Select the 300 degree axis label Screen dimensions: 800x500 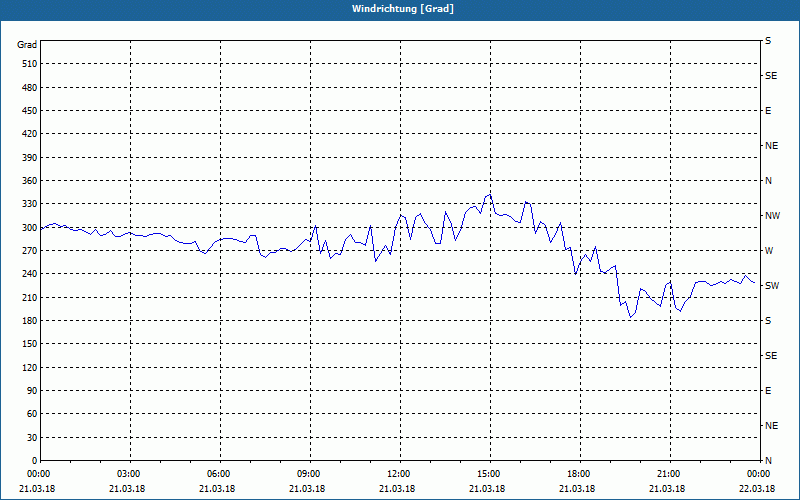click(x=30, y=228)
